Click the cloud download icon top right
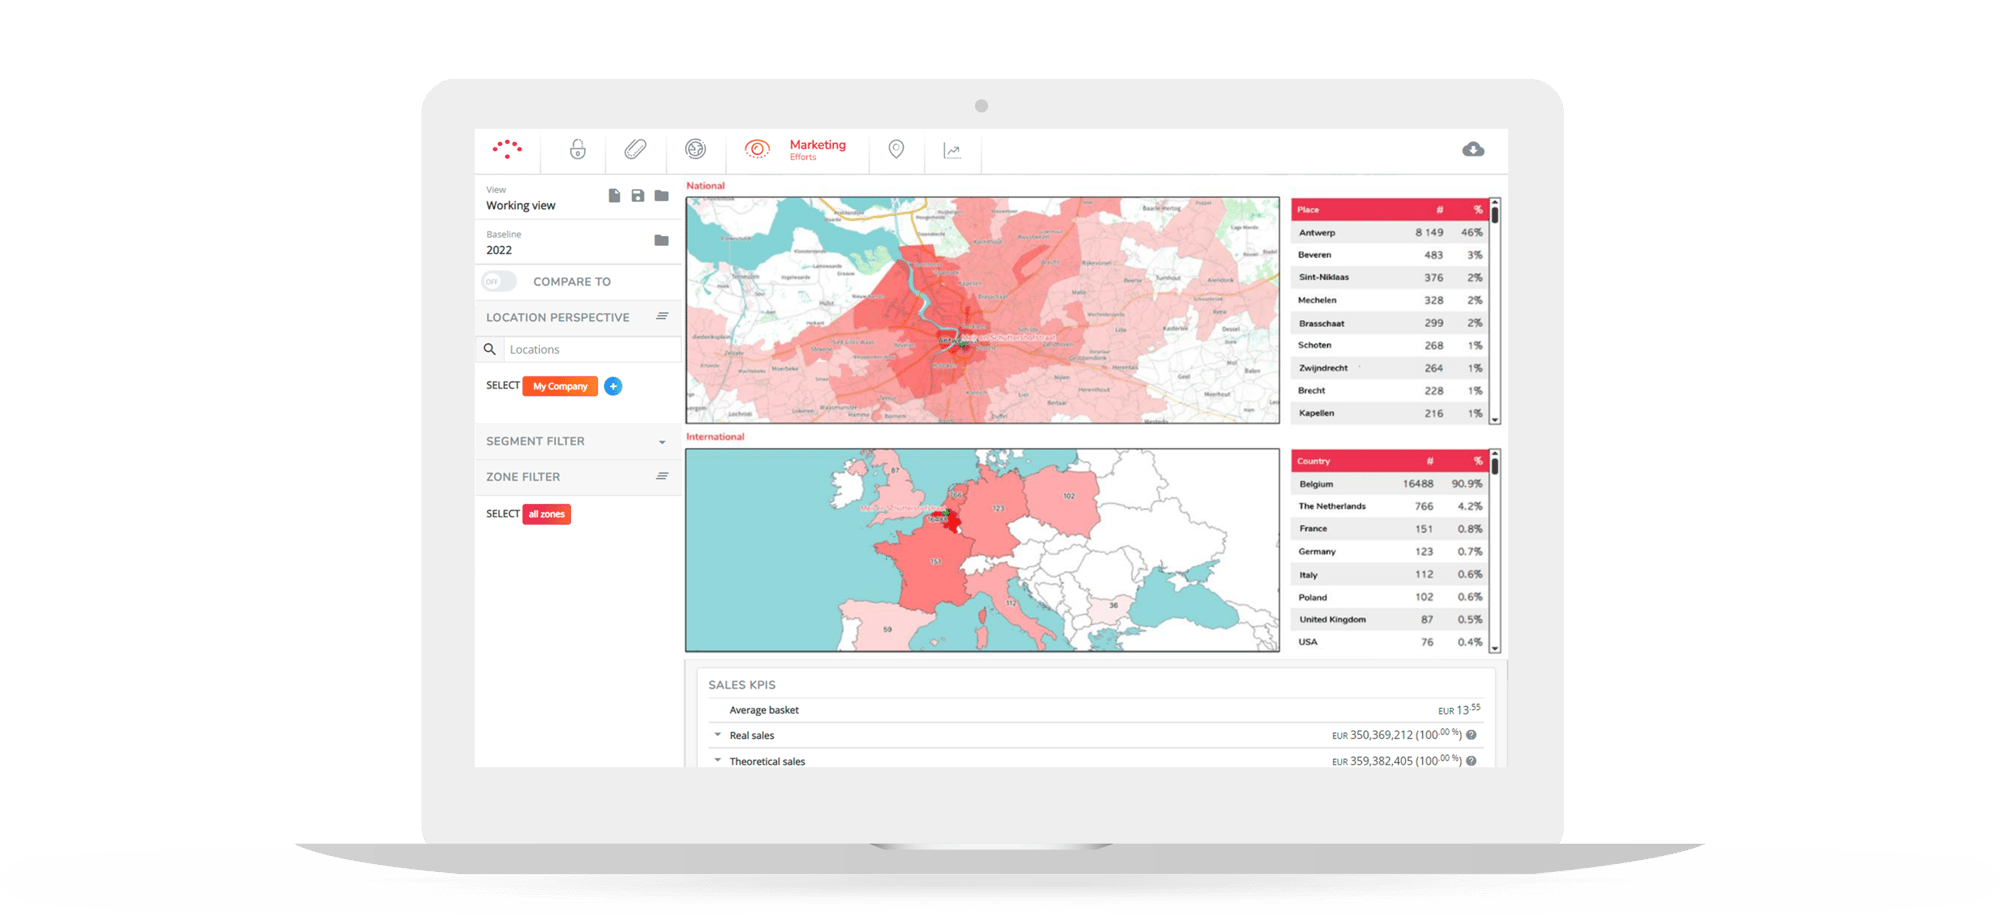Image resolution: width=2000 pixels, height=917 pixels. 1474,150
